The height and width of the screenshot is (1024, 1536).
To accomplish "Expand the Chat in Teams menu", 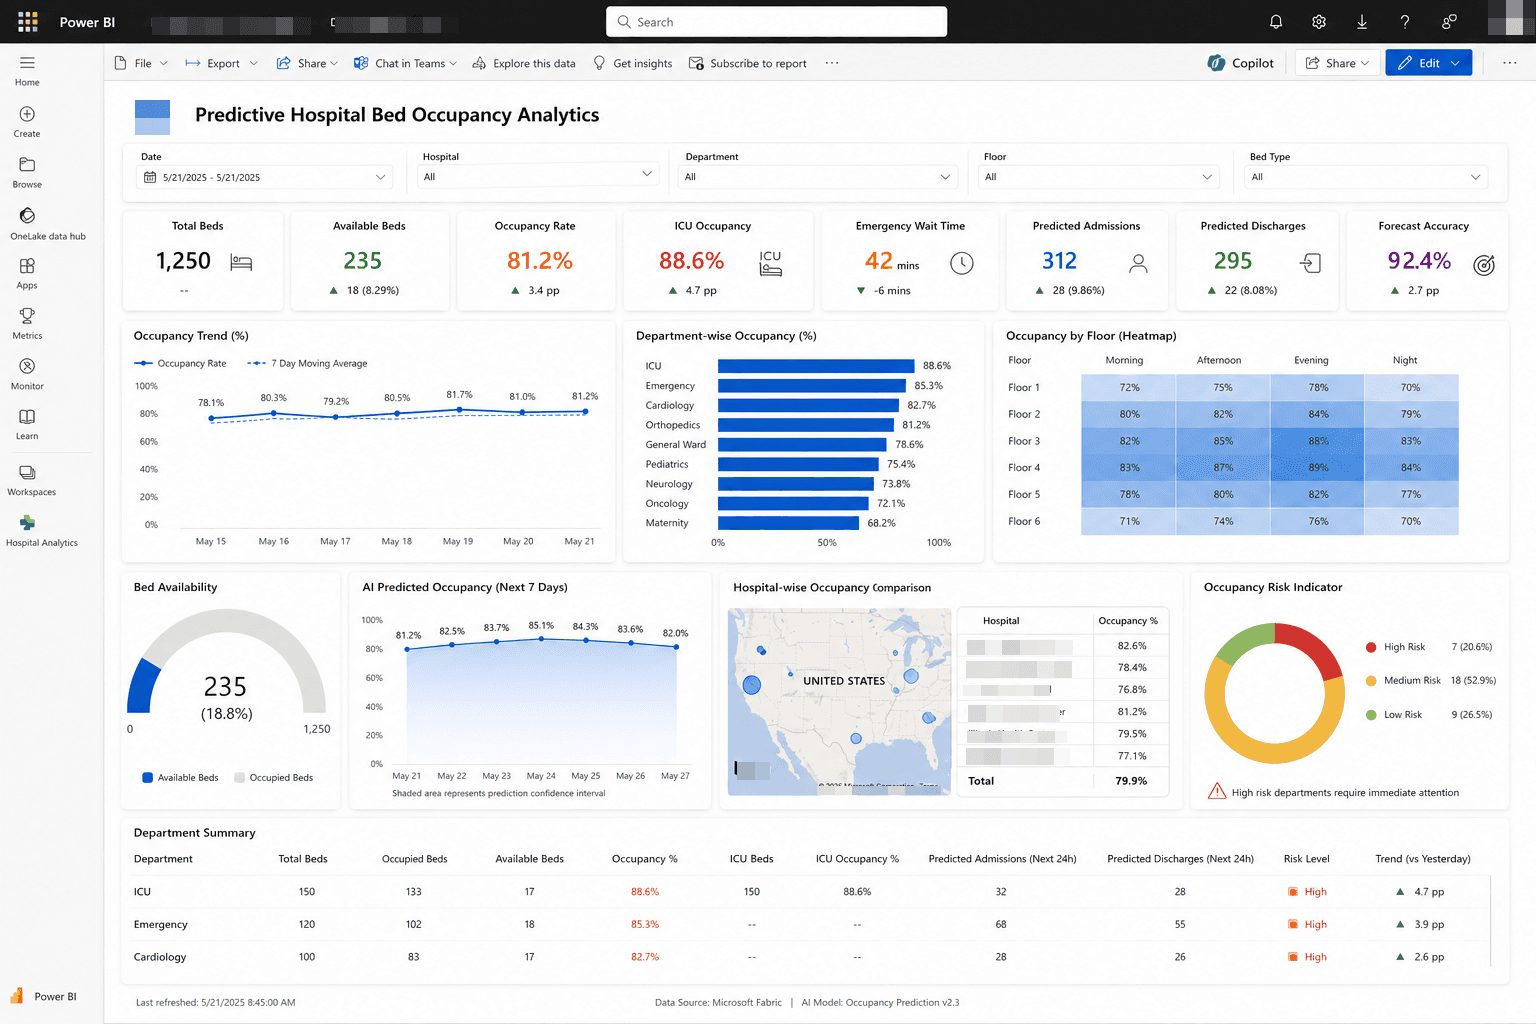I will (x=405, y=63).
